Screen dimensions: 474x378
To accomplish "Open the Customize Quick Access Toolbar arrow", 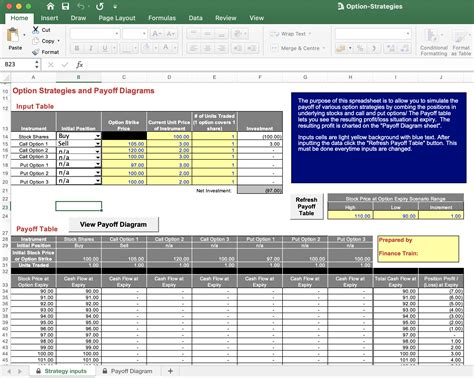I will tap(115, 7).
